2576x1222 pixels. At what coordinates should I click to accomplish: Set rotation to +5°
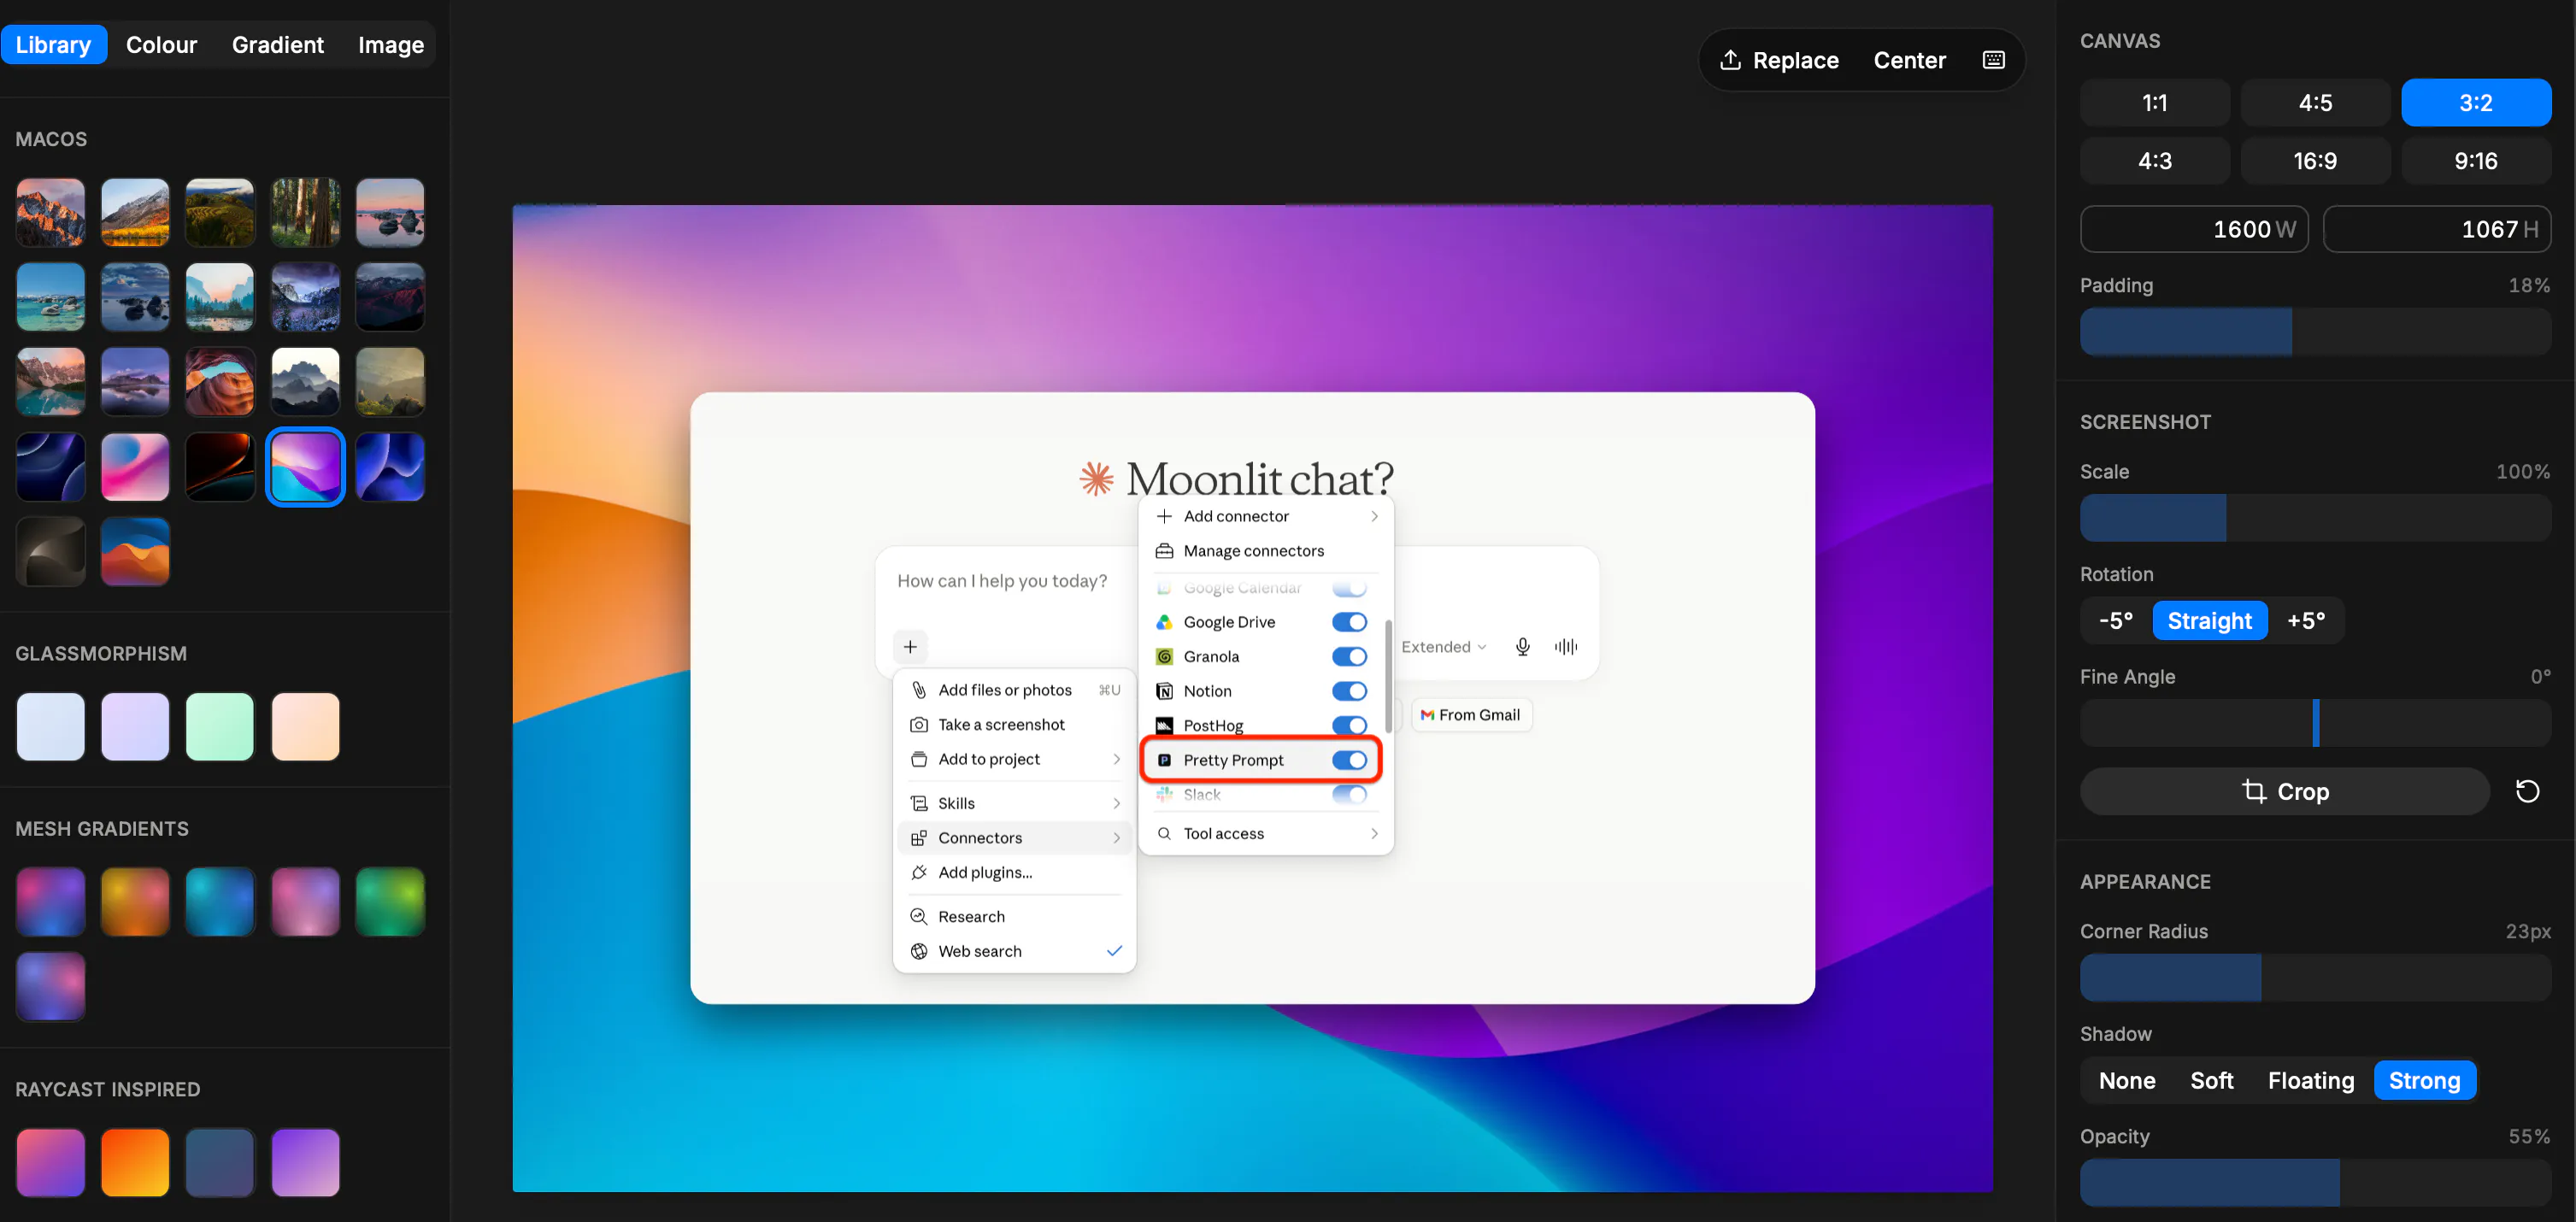[x=2305, y=620]
